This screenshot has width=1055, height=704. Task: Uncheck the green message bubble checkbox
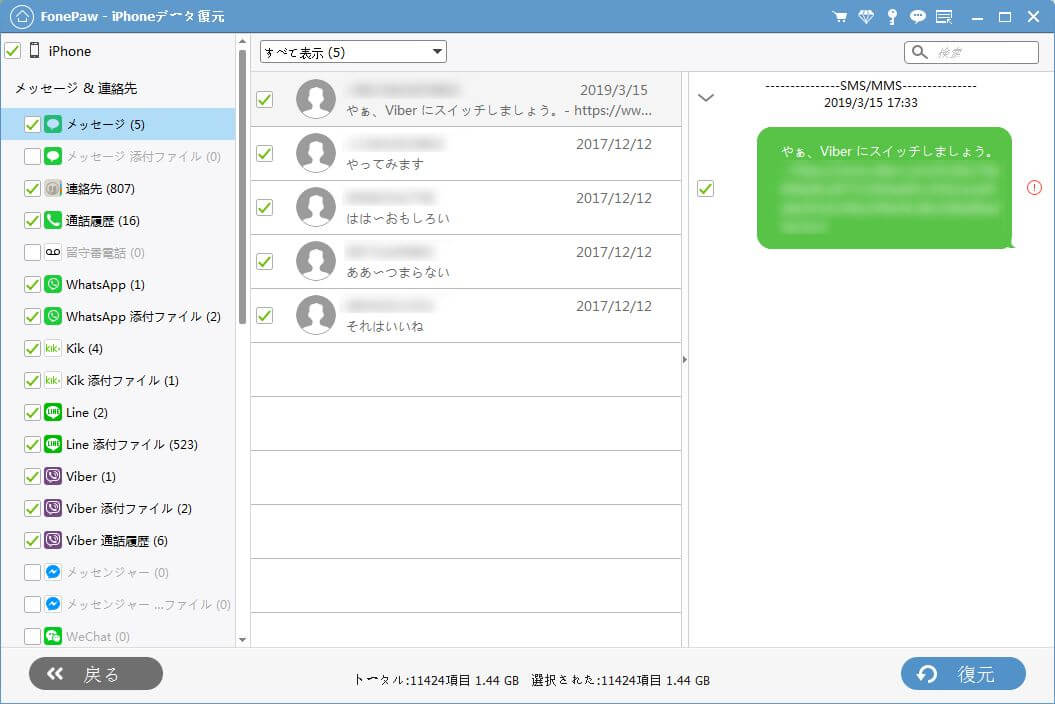(705, 188)
